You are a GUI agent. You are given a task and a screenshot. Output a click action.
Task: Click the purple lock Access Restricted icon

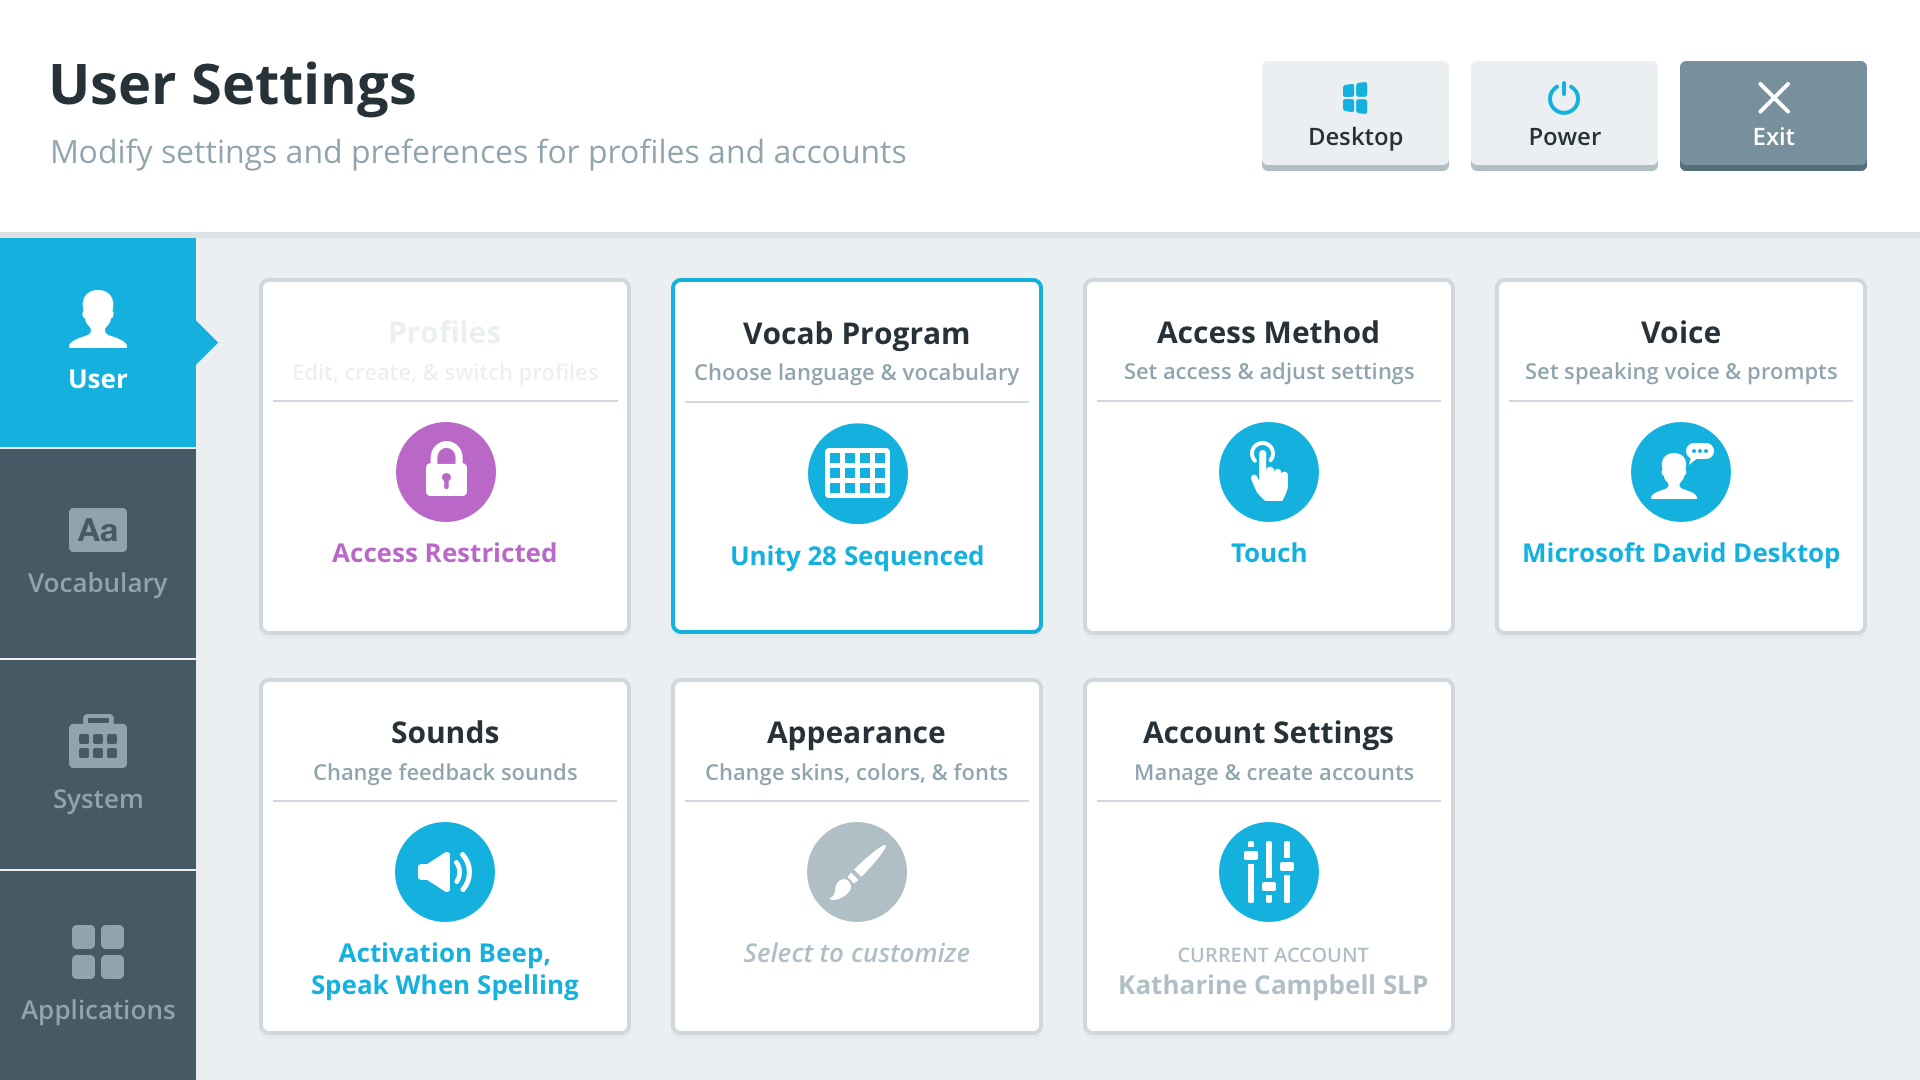pyautogui.click(x=445, y=472)
